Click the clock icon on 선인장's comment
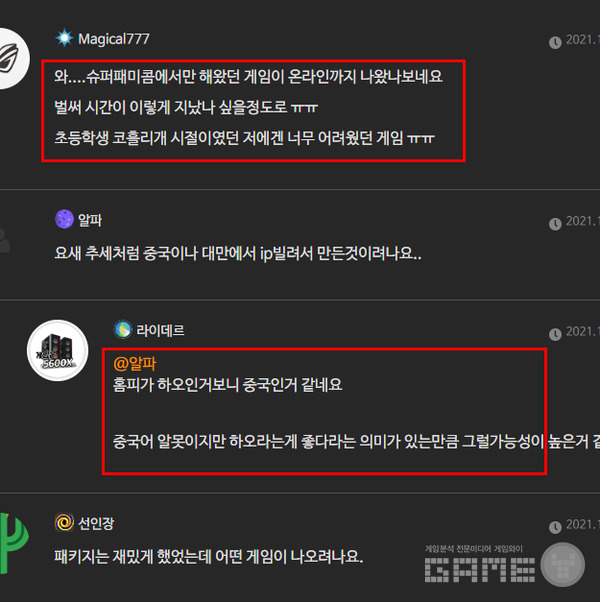 (x=555, y=527)
